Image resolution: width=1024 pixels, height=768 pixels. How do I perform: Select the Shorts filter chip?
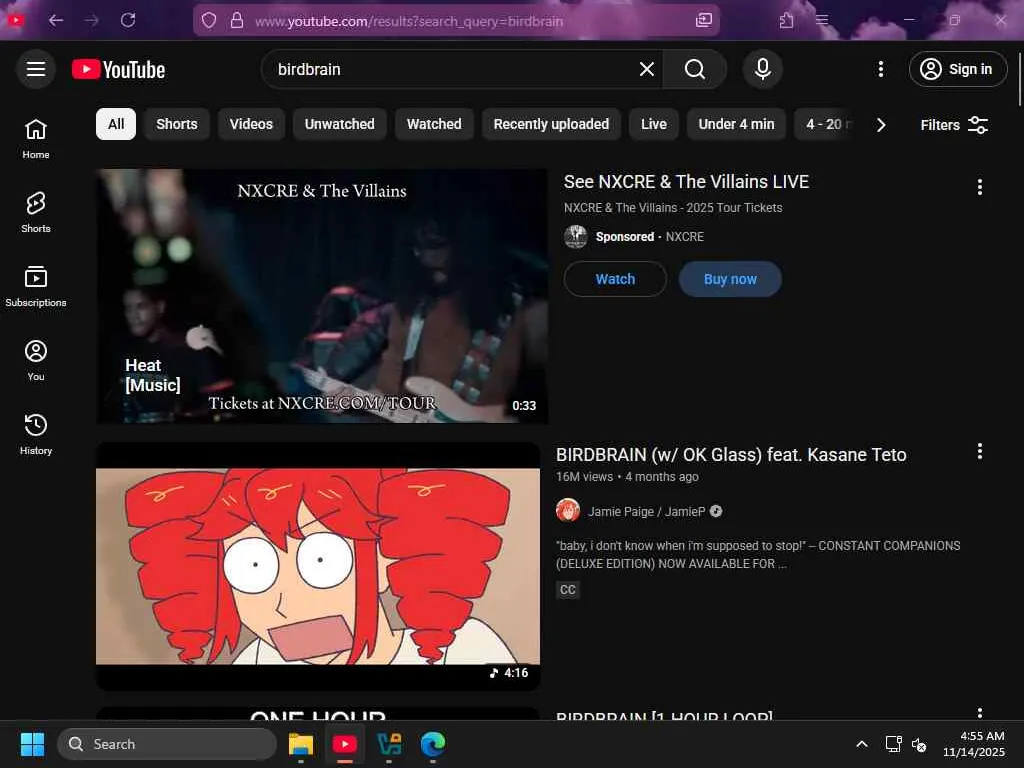coord(176,124)
